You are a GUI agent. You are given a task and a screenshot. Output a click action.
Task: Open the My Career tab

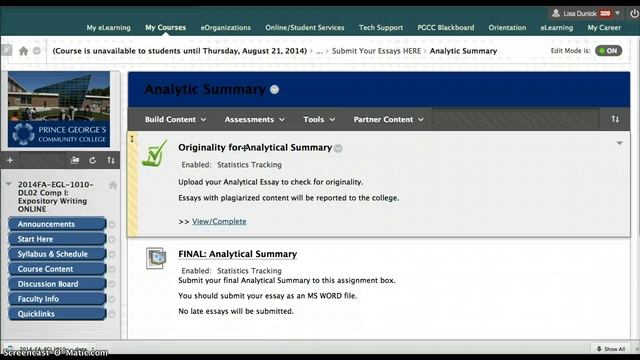604,28
